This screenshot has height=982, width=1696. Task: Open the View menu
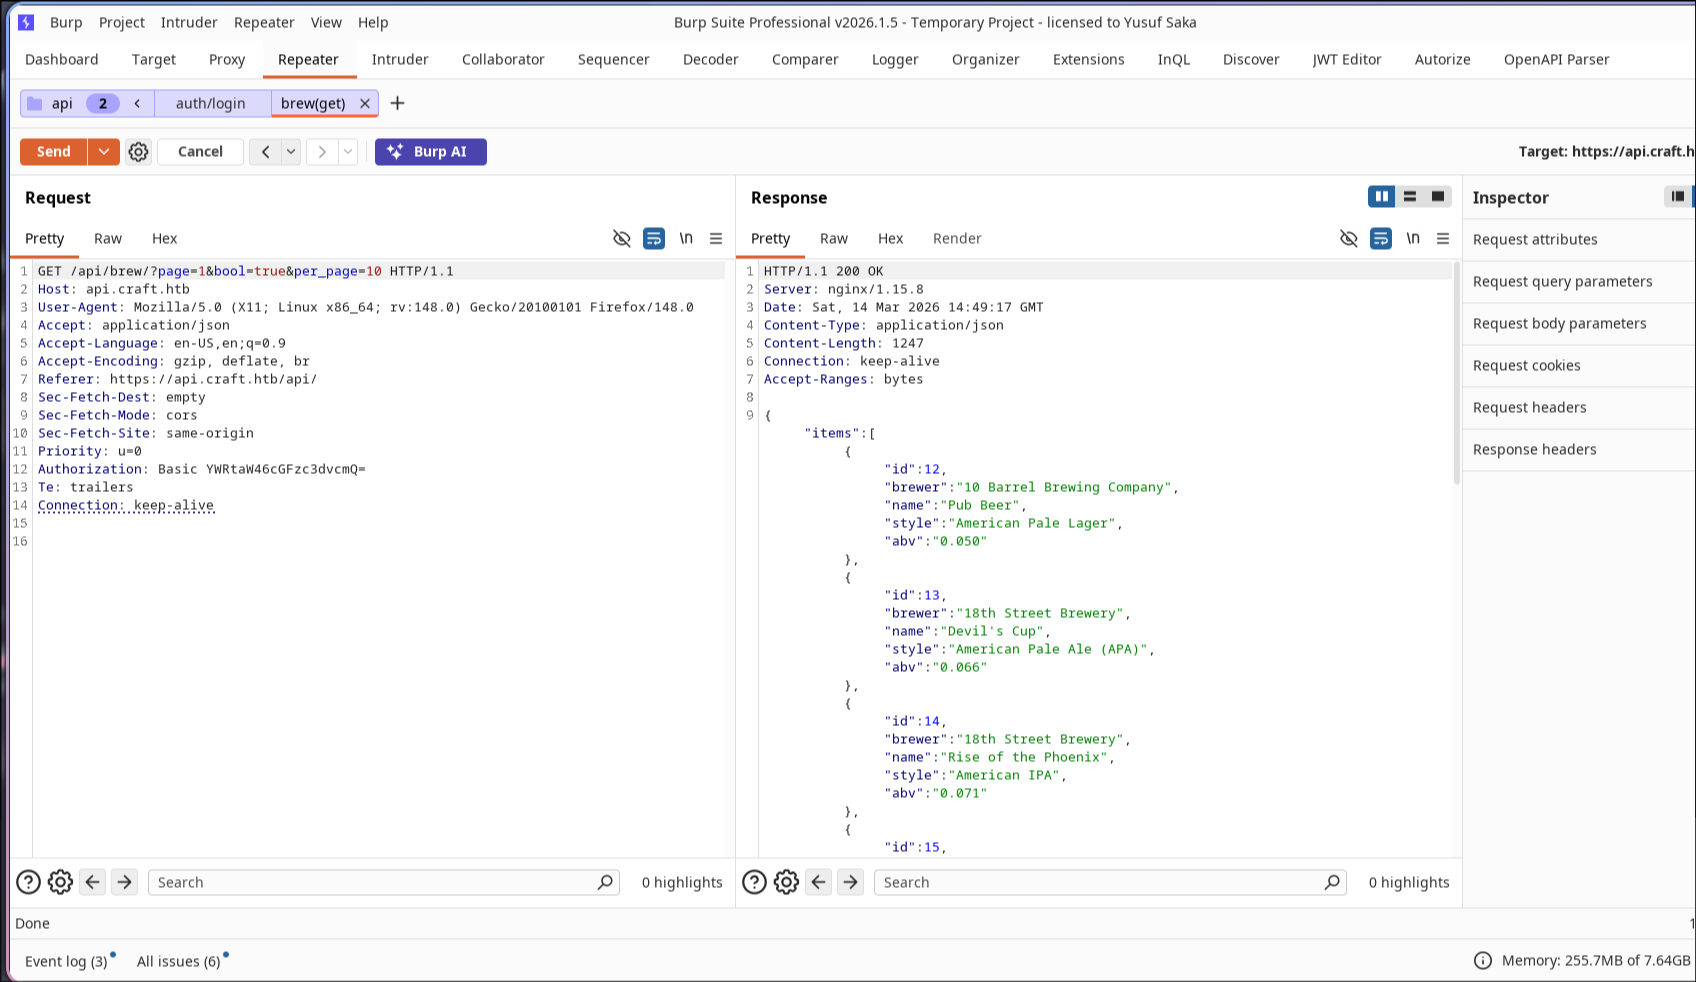click(326, 22)
